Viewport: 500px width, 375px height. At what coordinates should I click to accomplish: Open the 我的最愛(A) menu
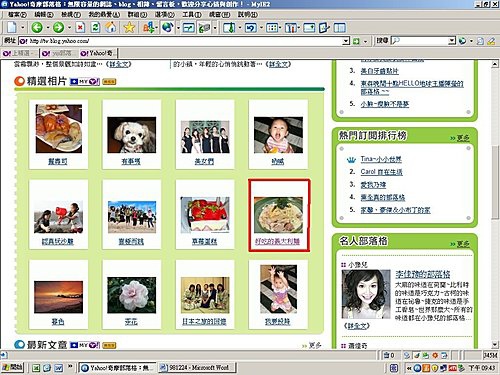click(x=104, y=14)
